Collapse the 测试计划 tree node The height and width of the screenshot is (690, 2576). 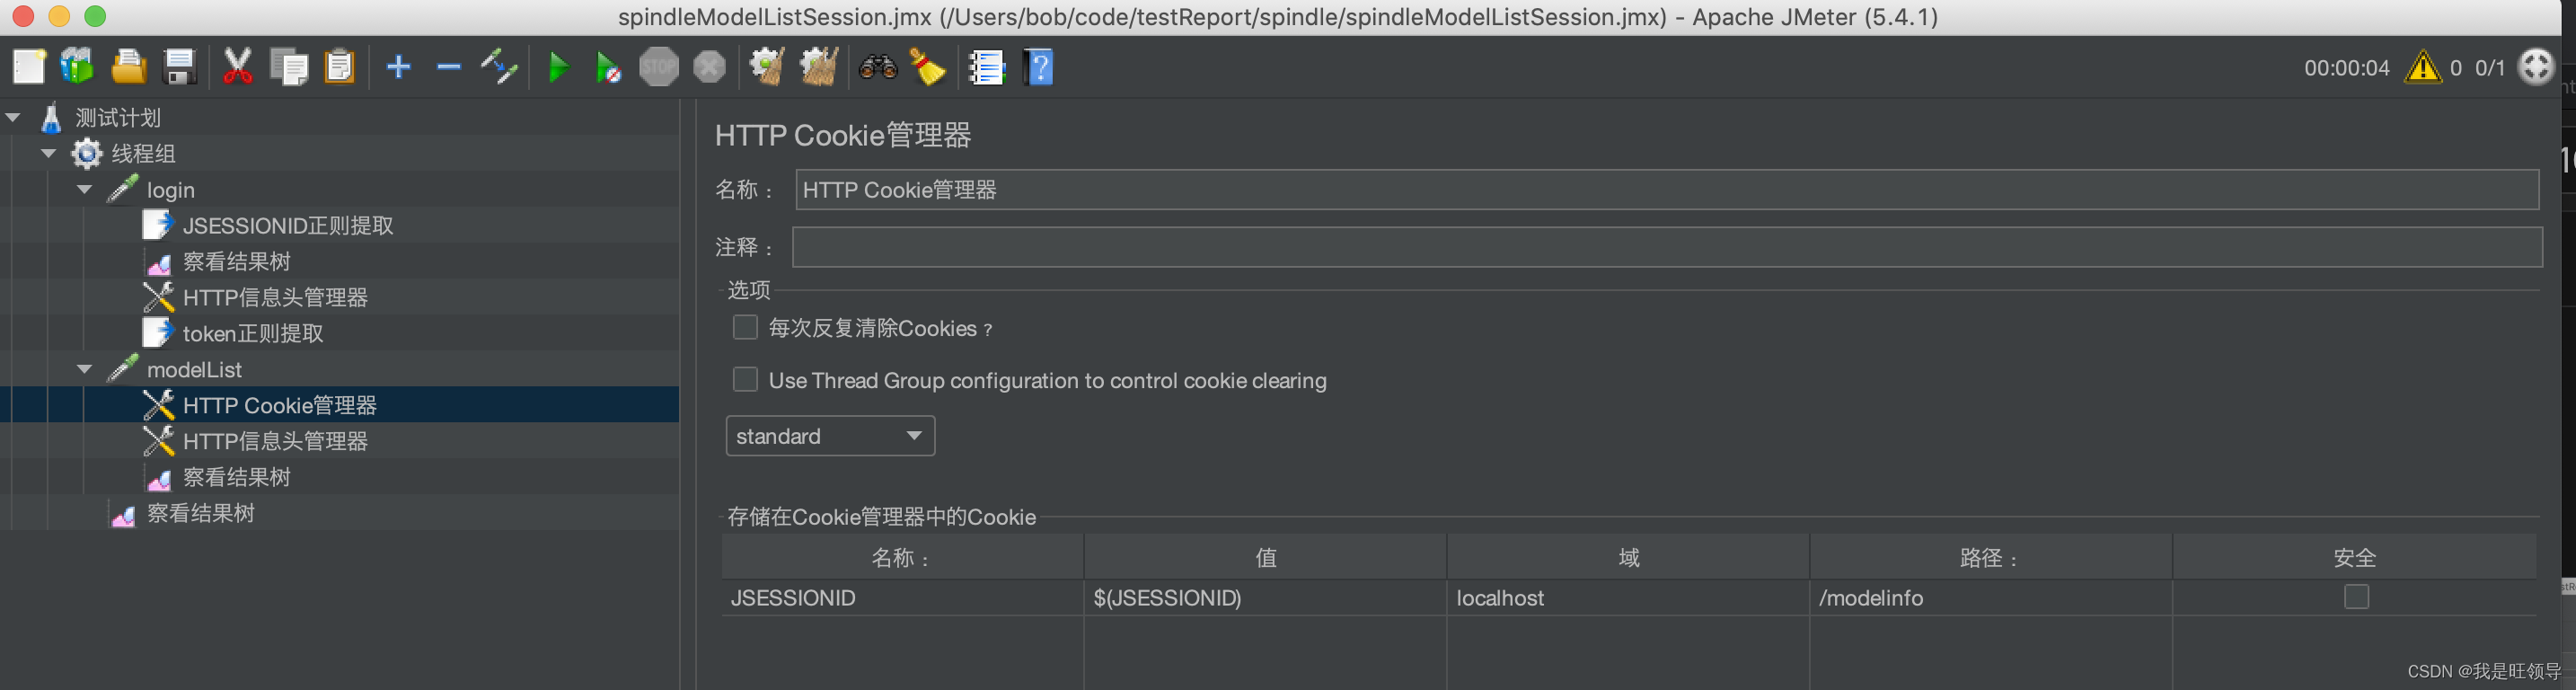(13, 118)
